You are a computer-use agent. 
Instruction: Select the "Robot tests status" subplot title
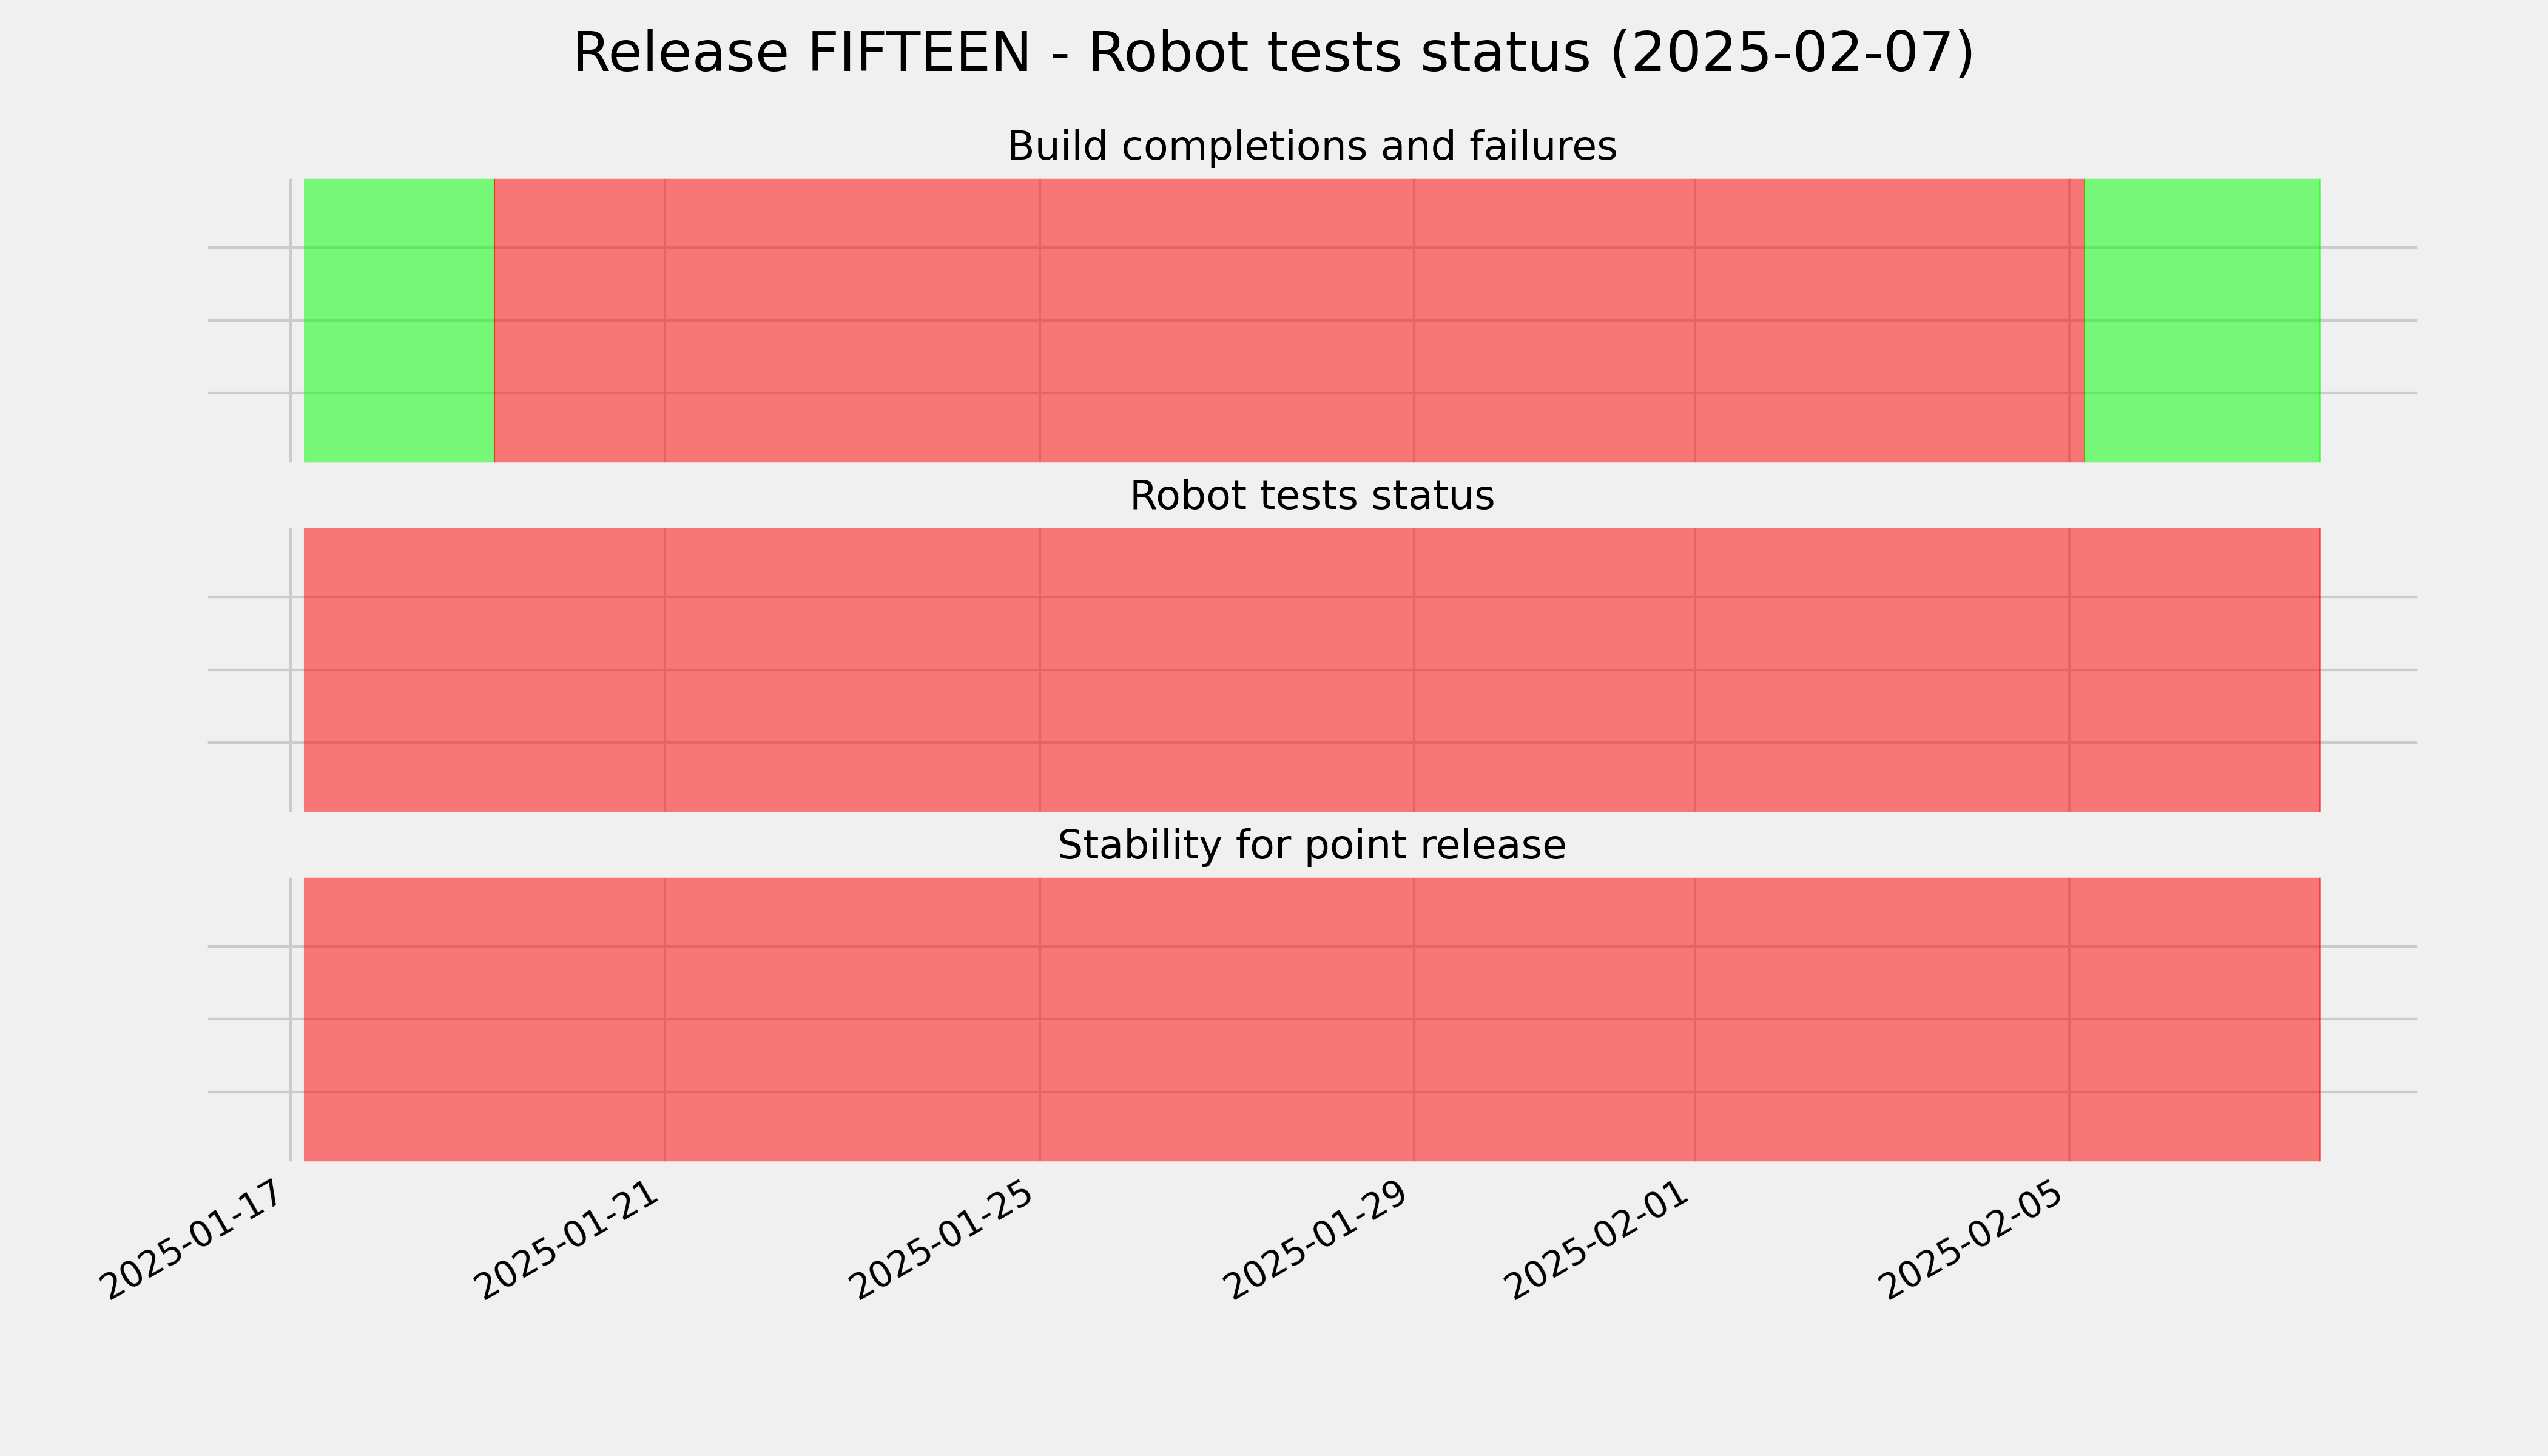tap(1311, 496)
